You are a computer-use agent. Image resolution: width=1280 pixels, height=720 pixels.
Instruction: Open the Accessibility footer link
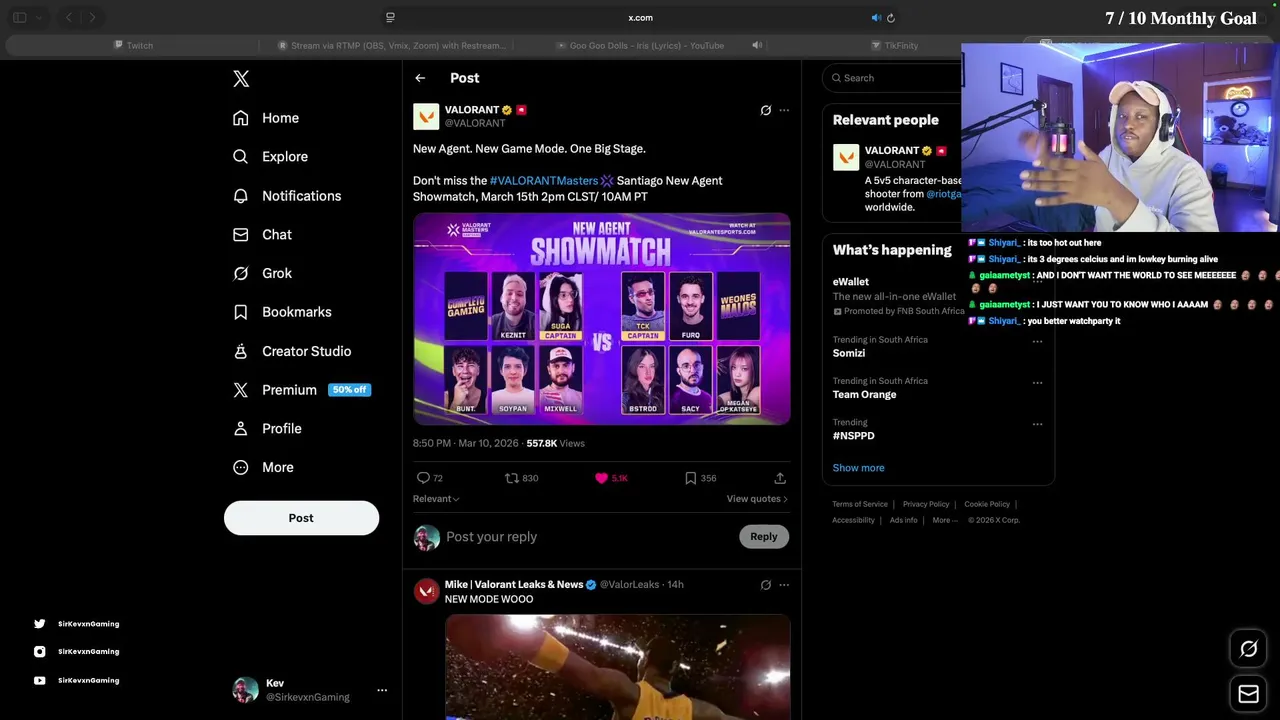[853, 520]
